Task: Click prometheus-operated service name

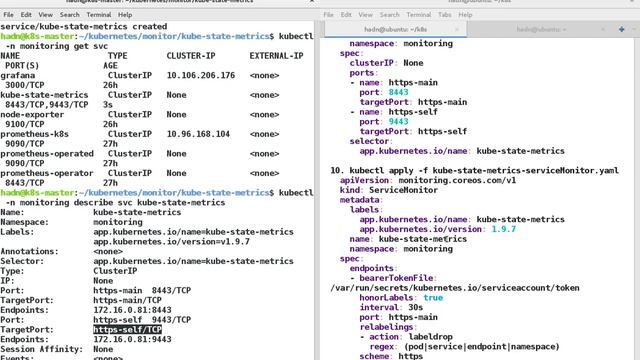Action: [x=47, y=154]
